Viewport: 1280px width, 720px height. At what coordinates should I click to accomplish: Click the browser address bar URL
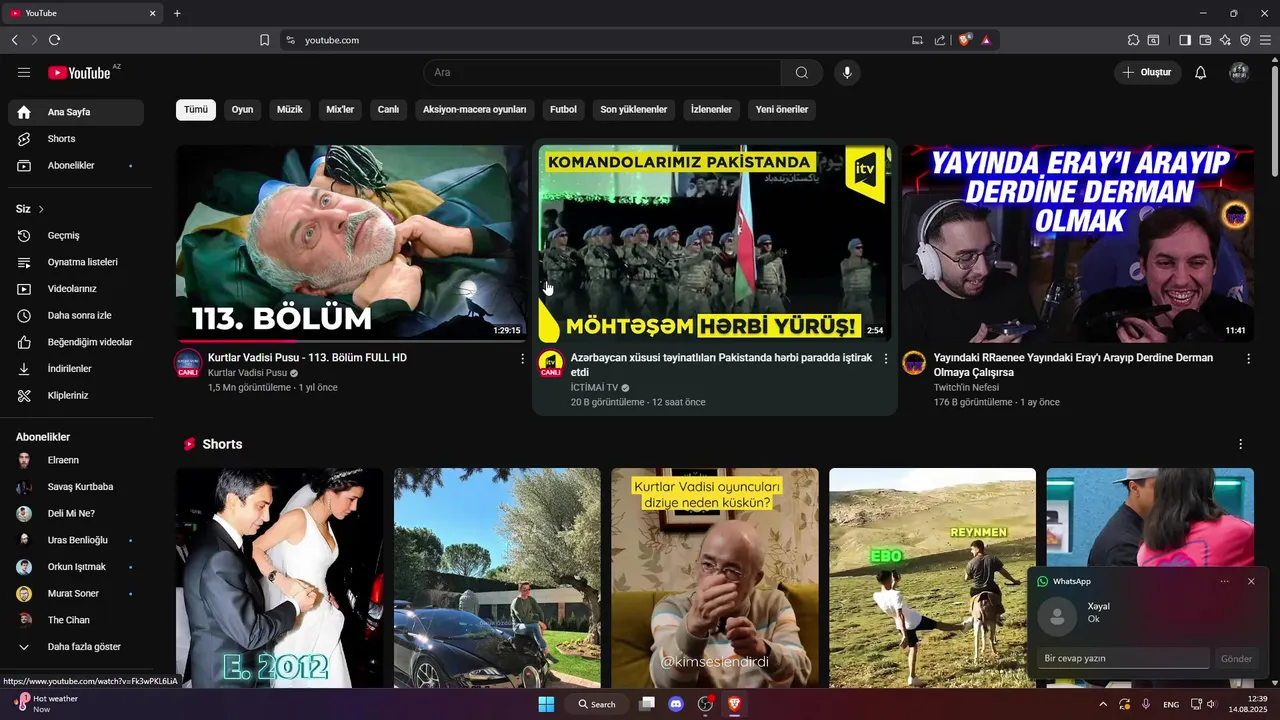[x=332, y=40]
